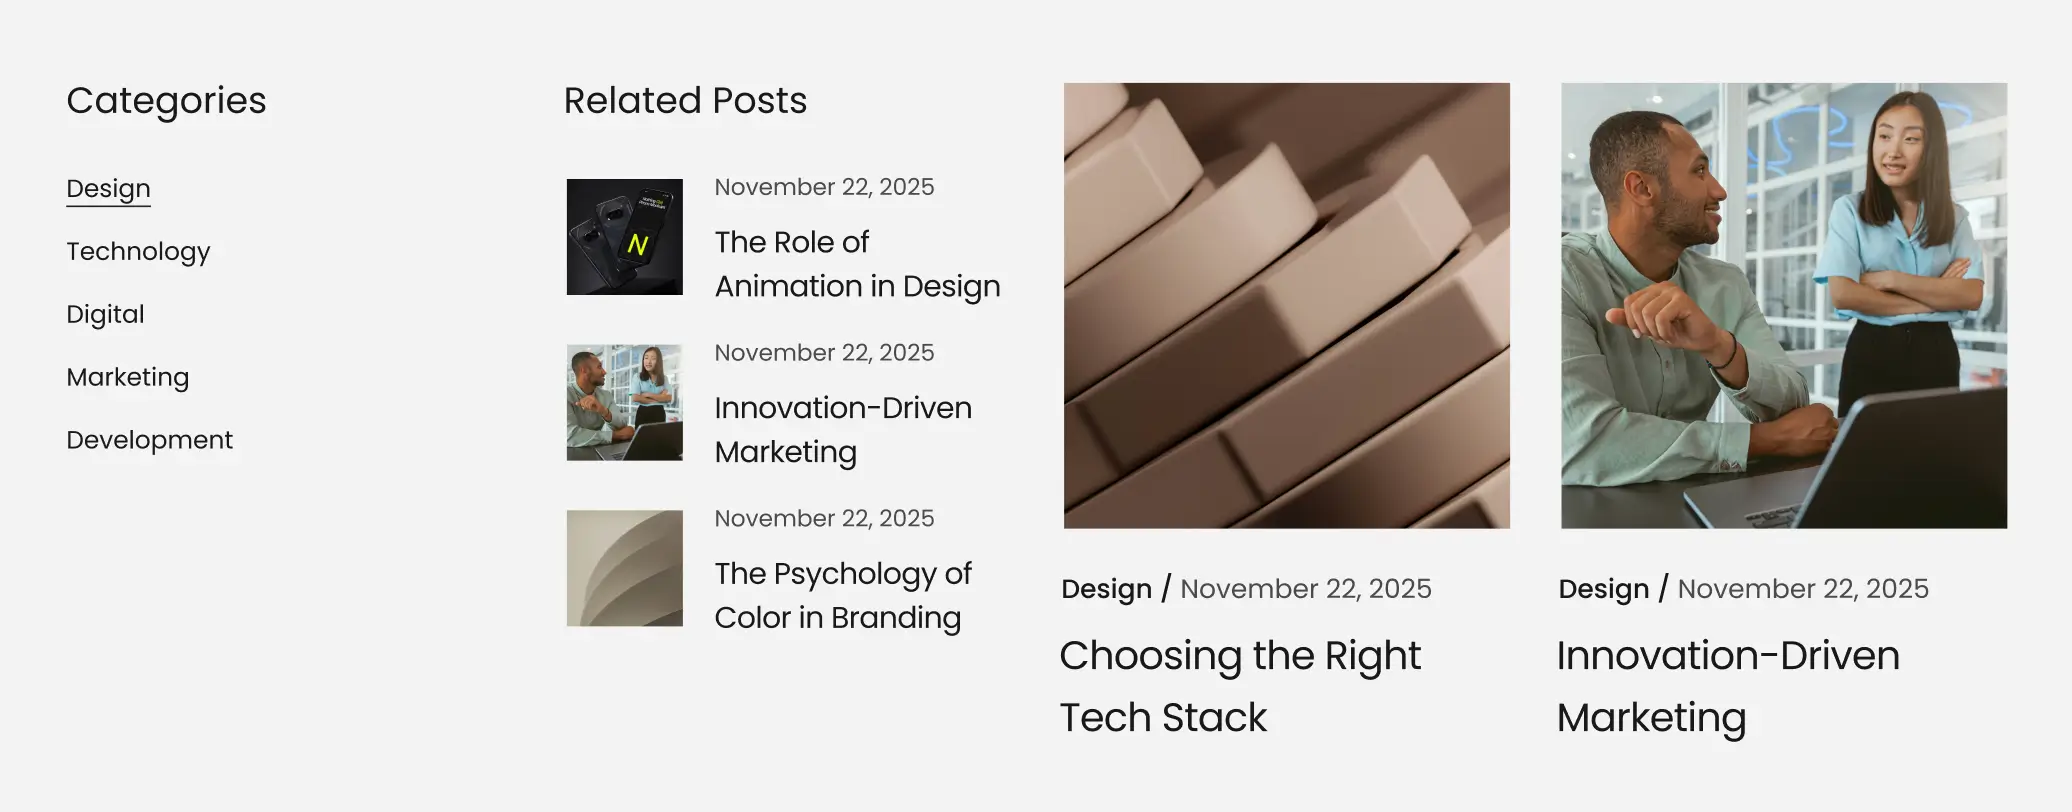Click the black phones thumbnail in Related Posts

[624, 237]
